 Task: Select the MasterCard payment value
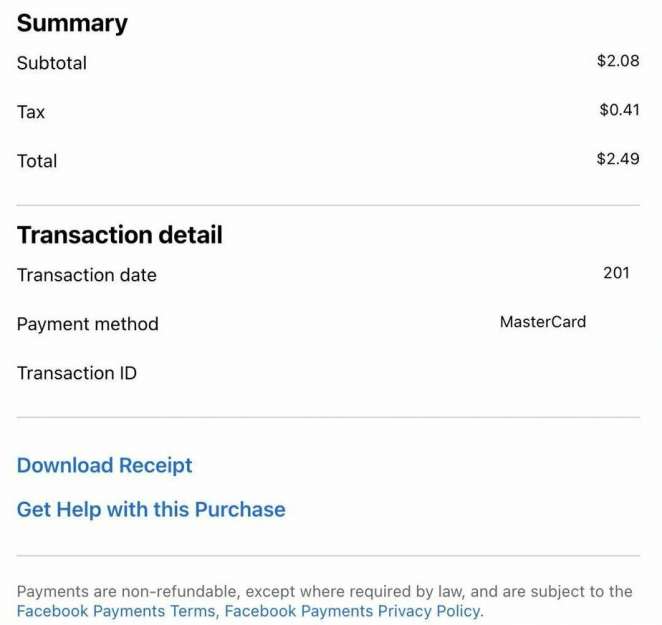tap(542, 322)
